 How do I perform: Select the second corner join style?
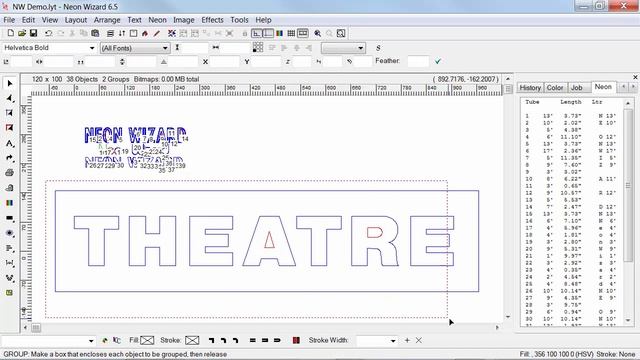click(x=224, y=340)
